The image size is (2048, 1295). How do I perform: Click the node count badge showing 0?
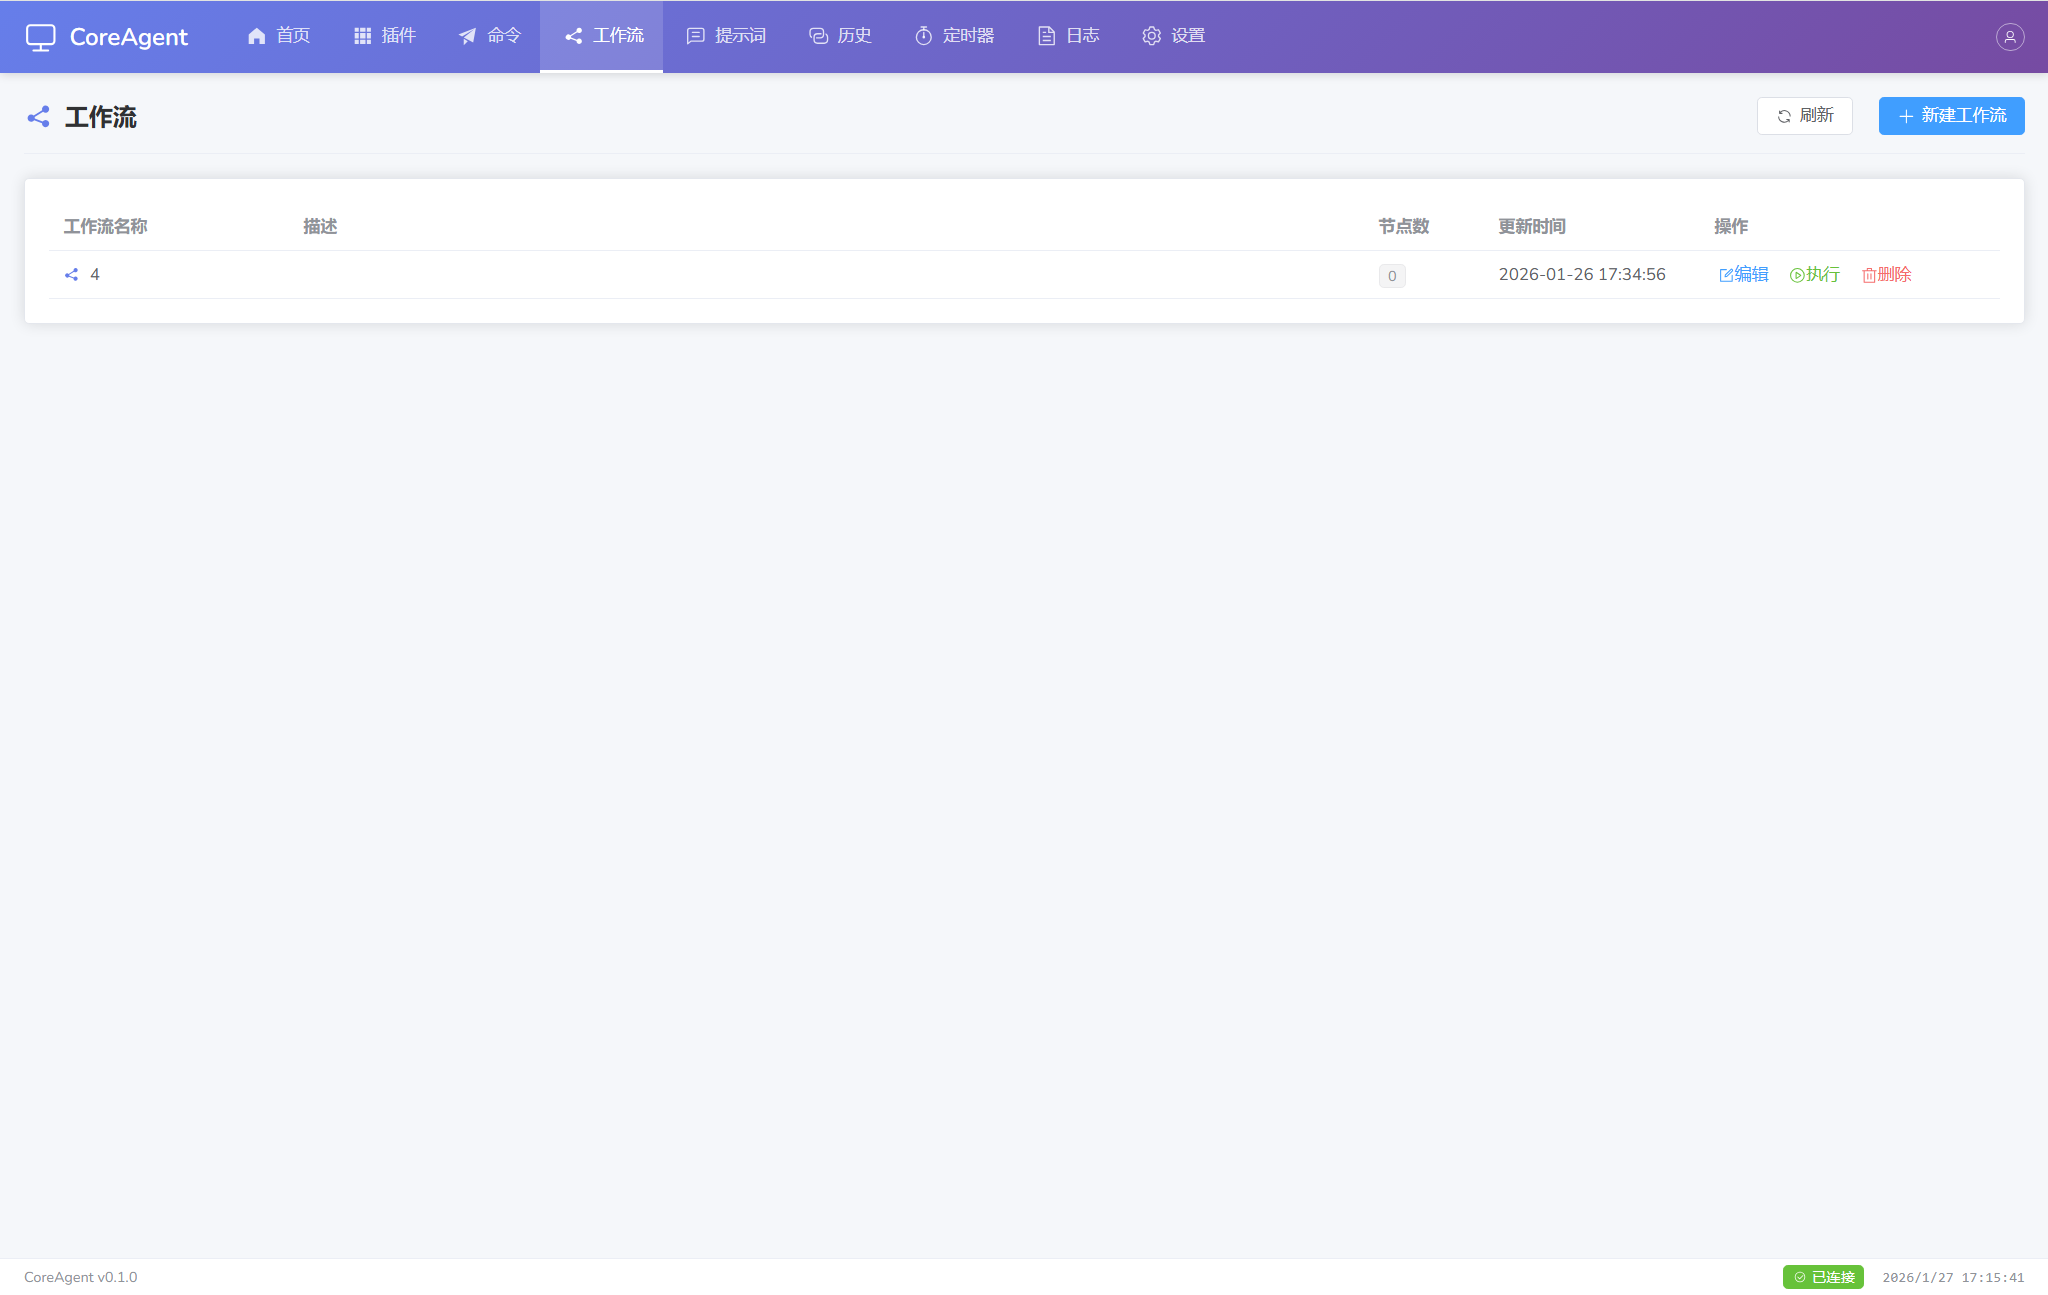[1392, 276]
